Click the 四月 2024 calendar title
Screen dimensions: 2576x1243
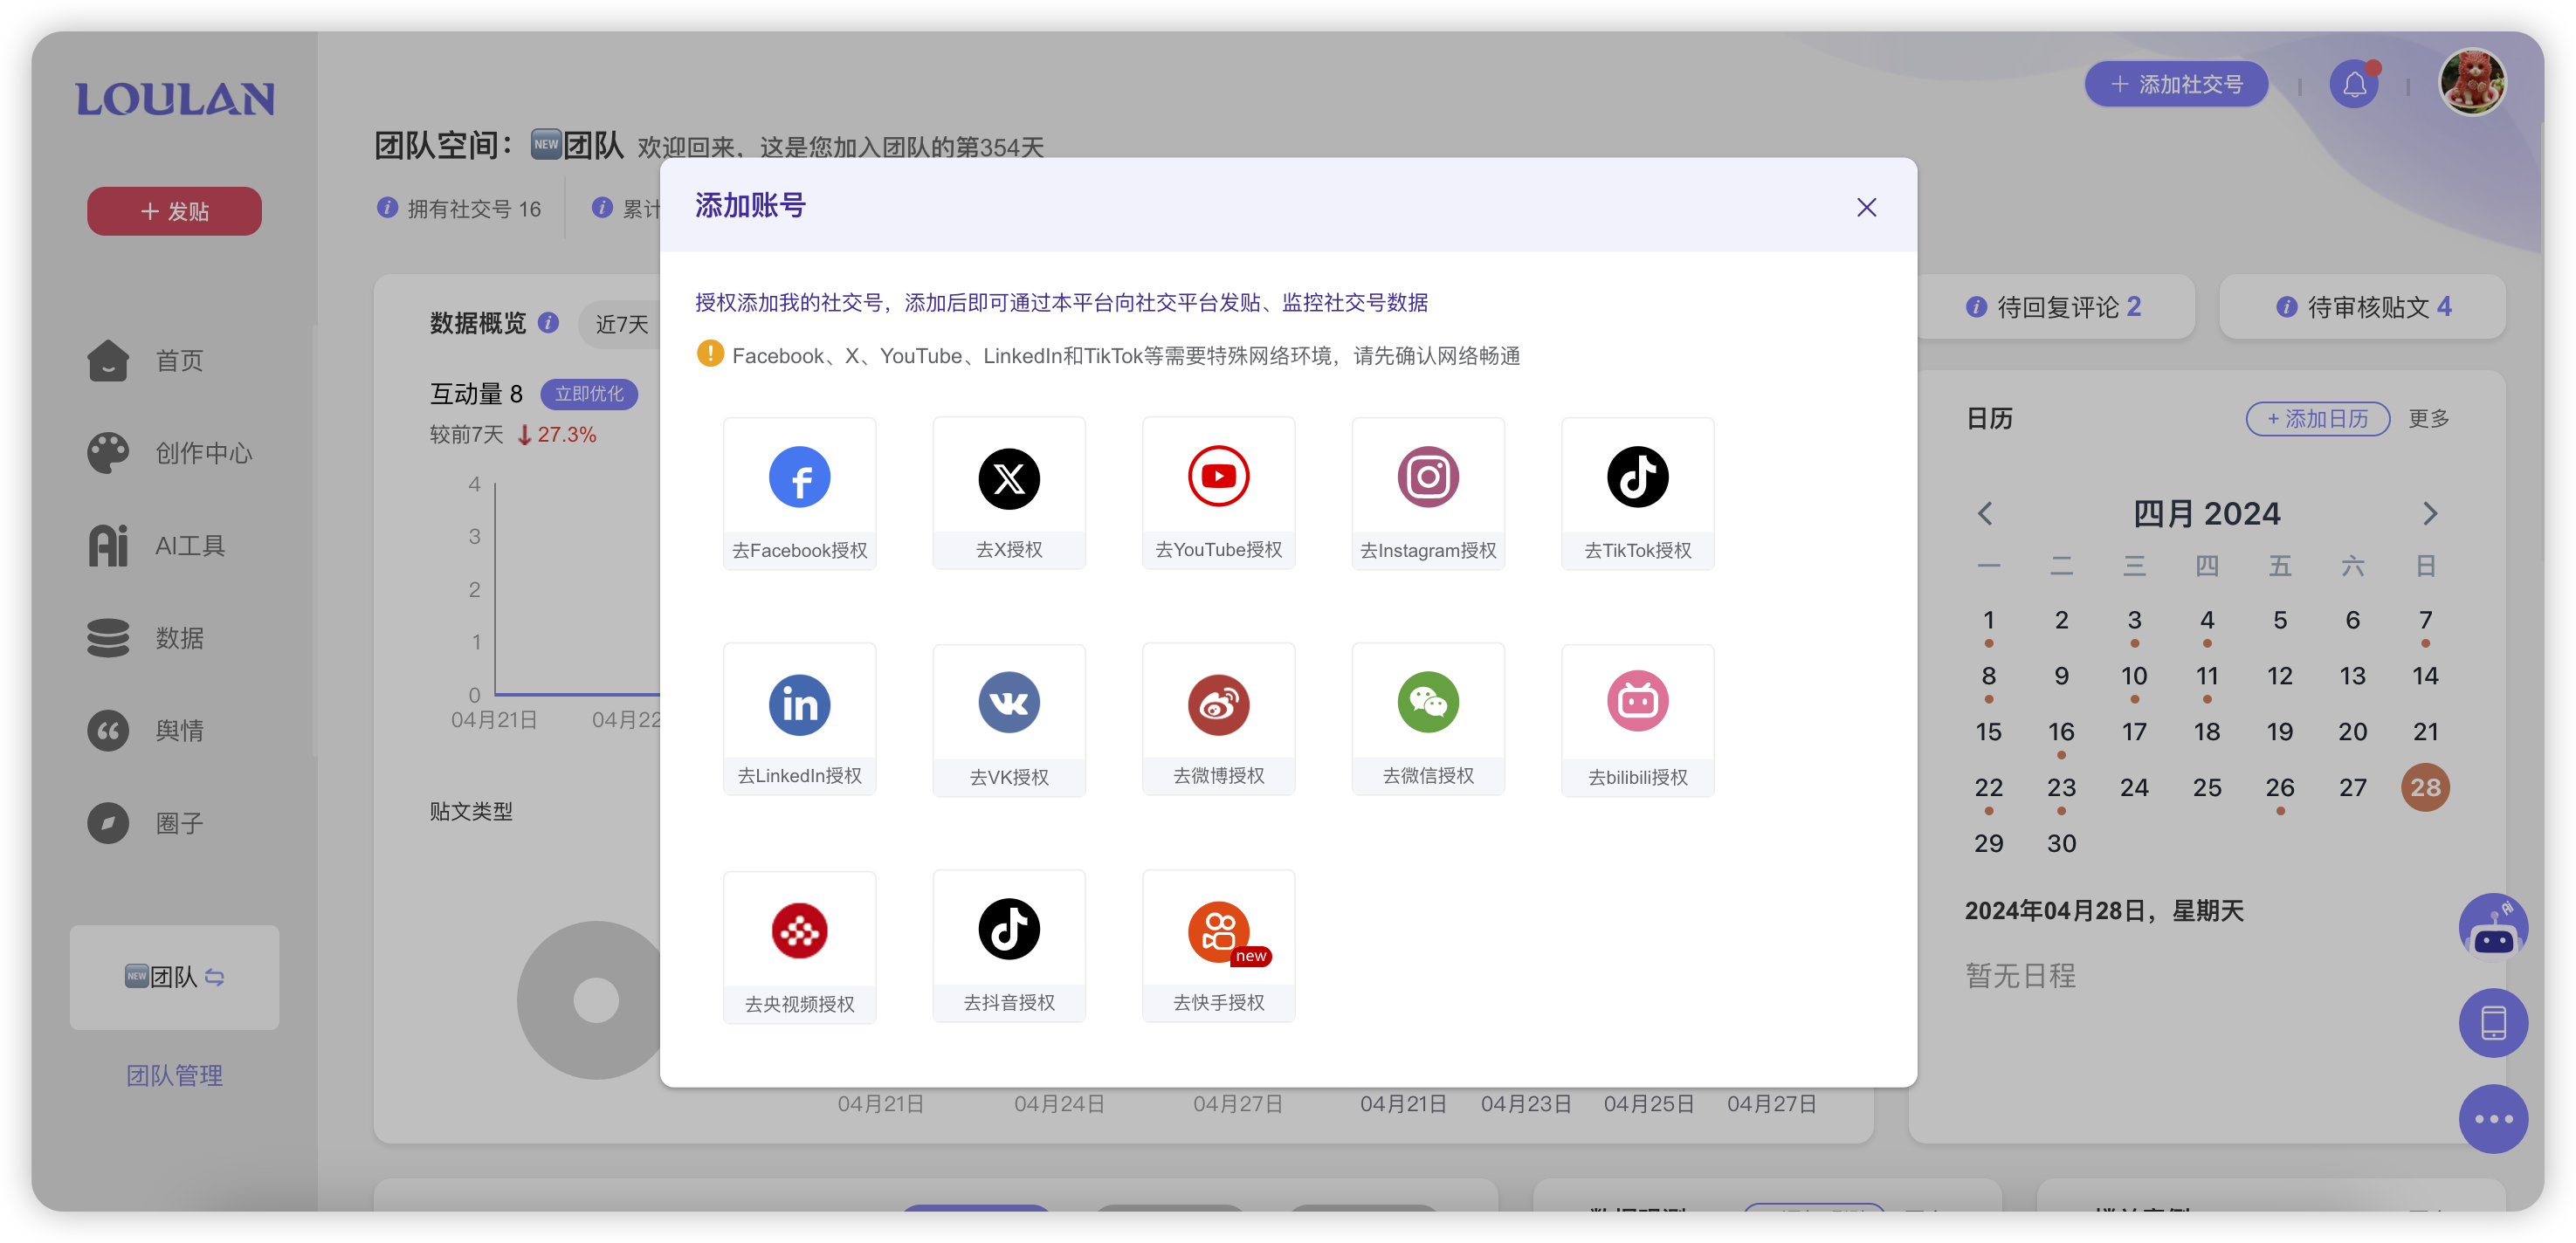(2206, 513)
